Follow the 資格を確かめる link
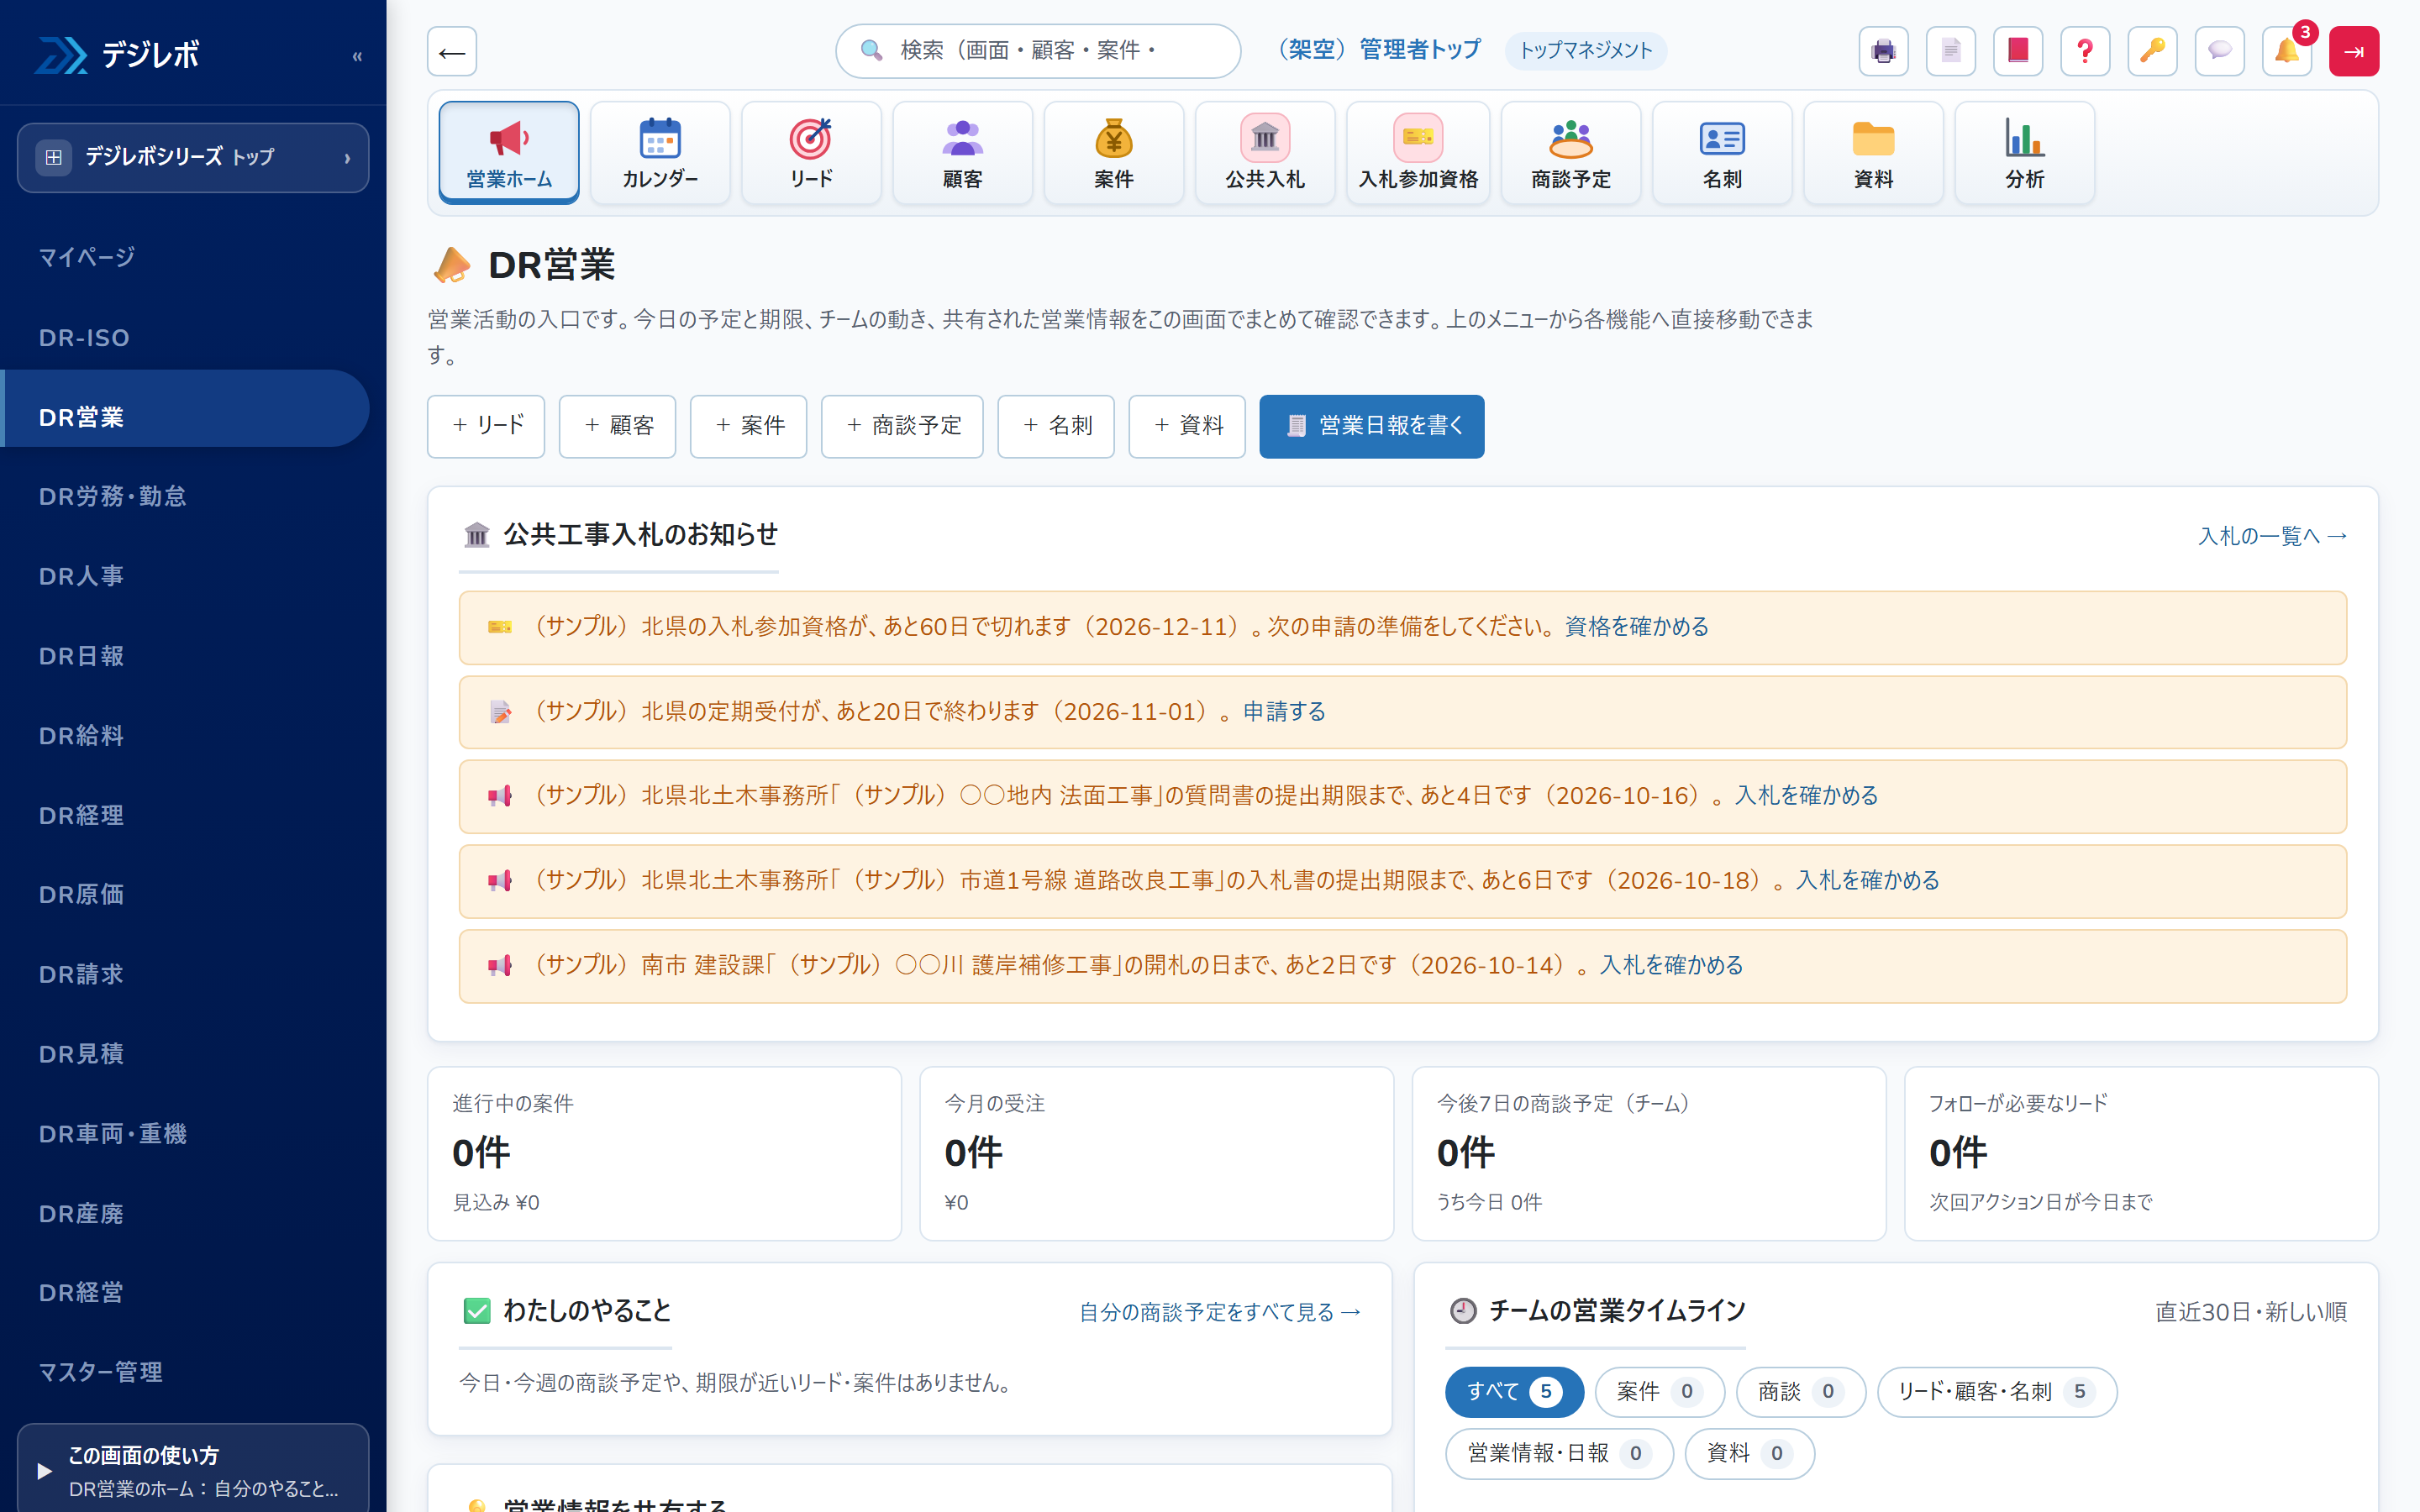This screenshot has height=1512, width=2420. click(x=1636, y=626)
